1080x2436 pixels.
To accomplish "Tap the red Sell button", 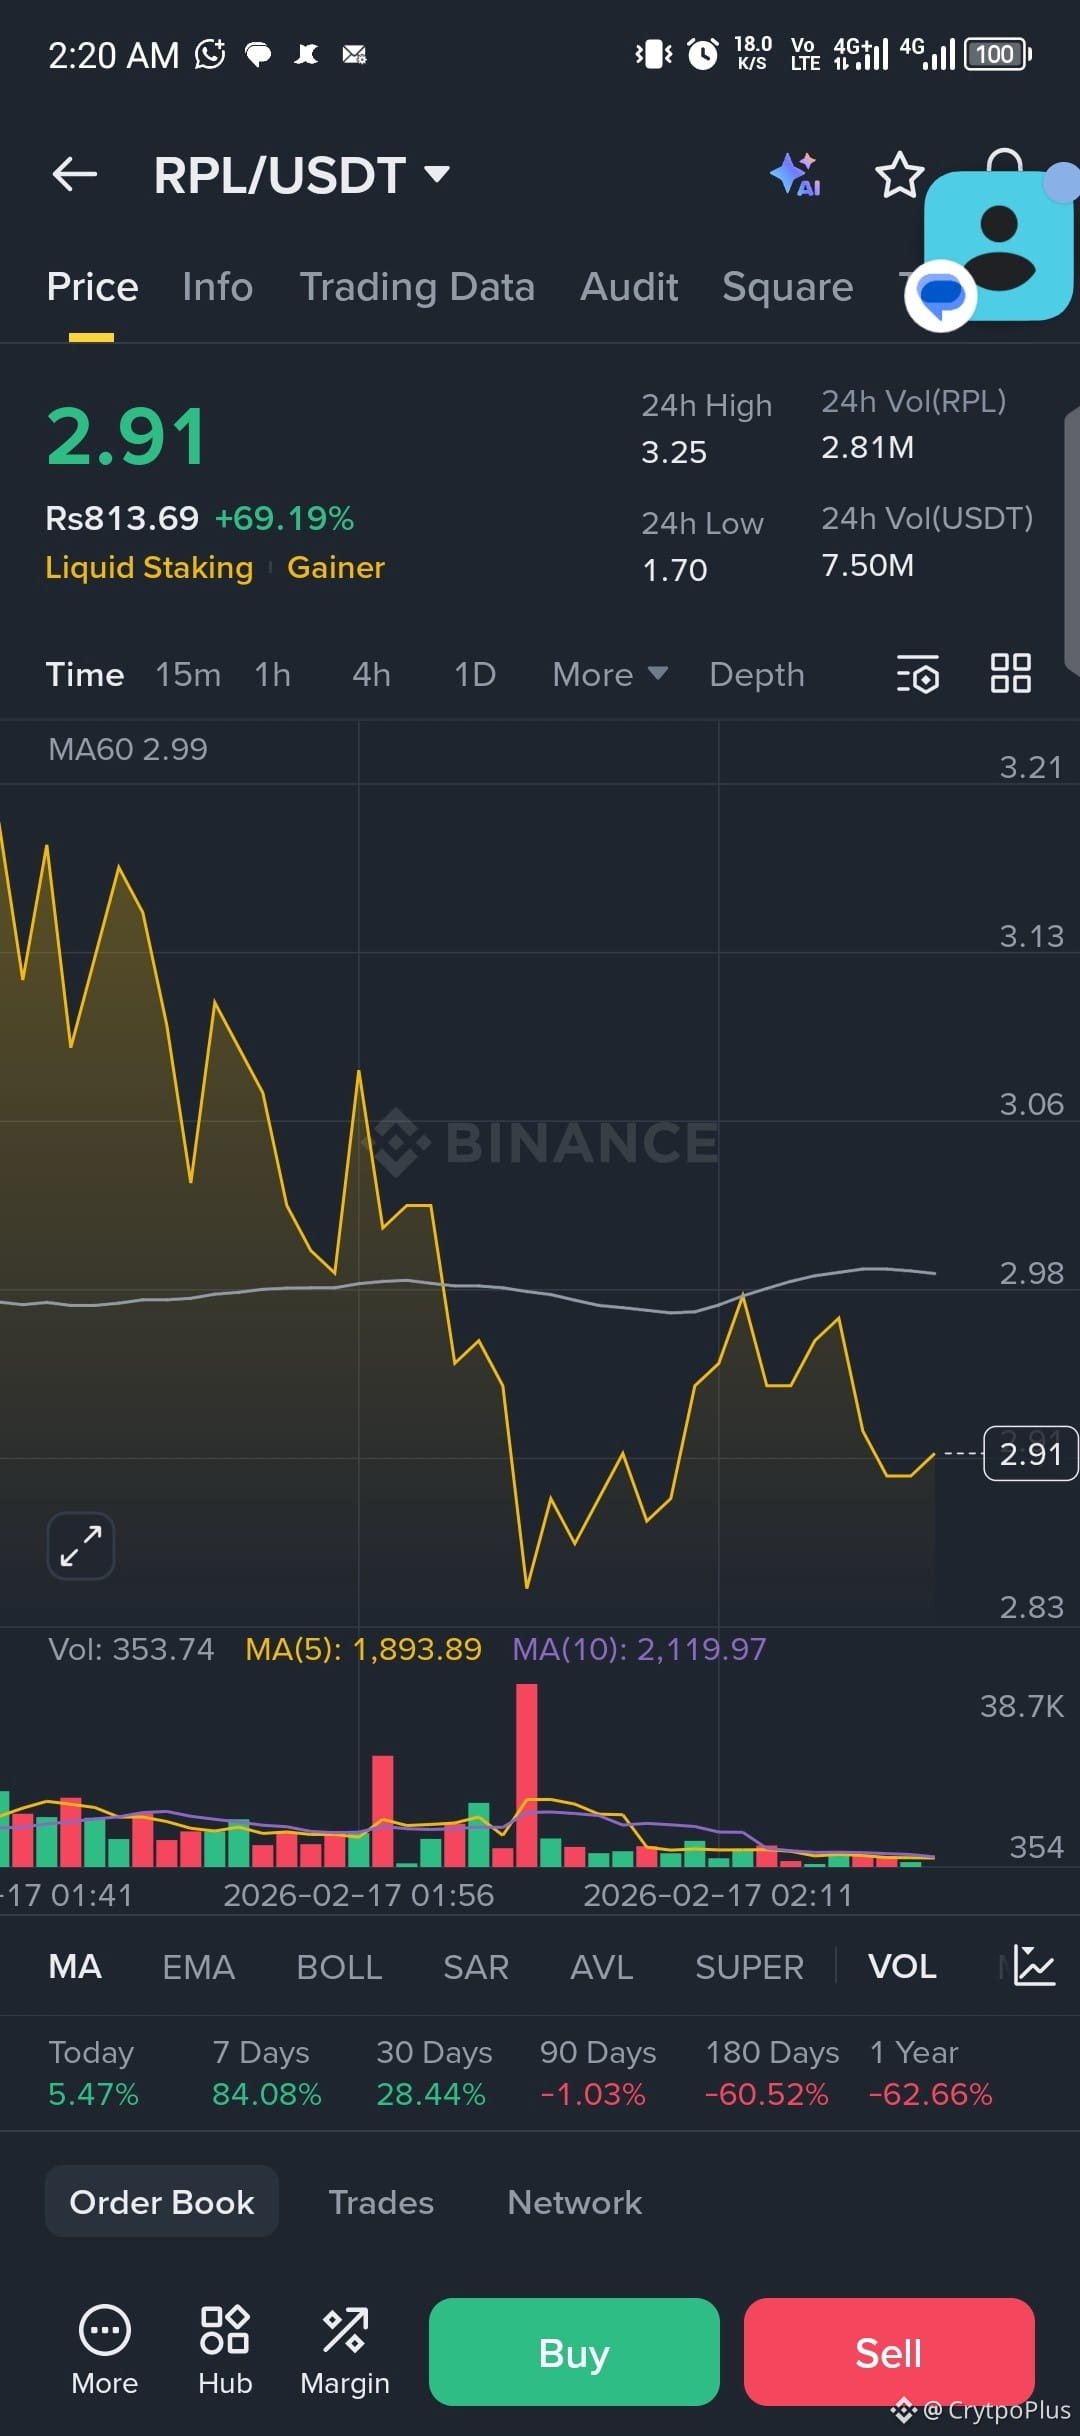I will click(x=889, y=2352).
